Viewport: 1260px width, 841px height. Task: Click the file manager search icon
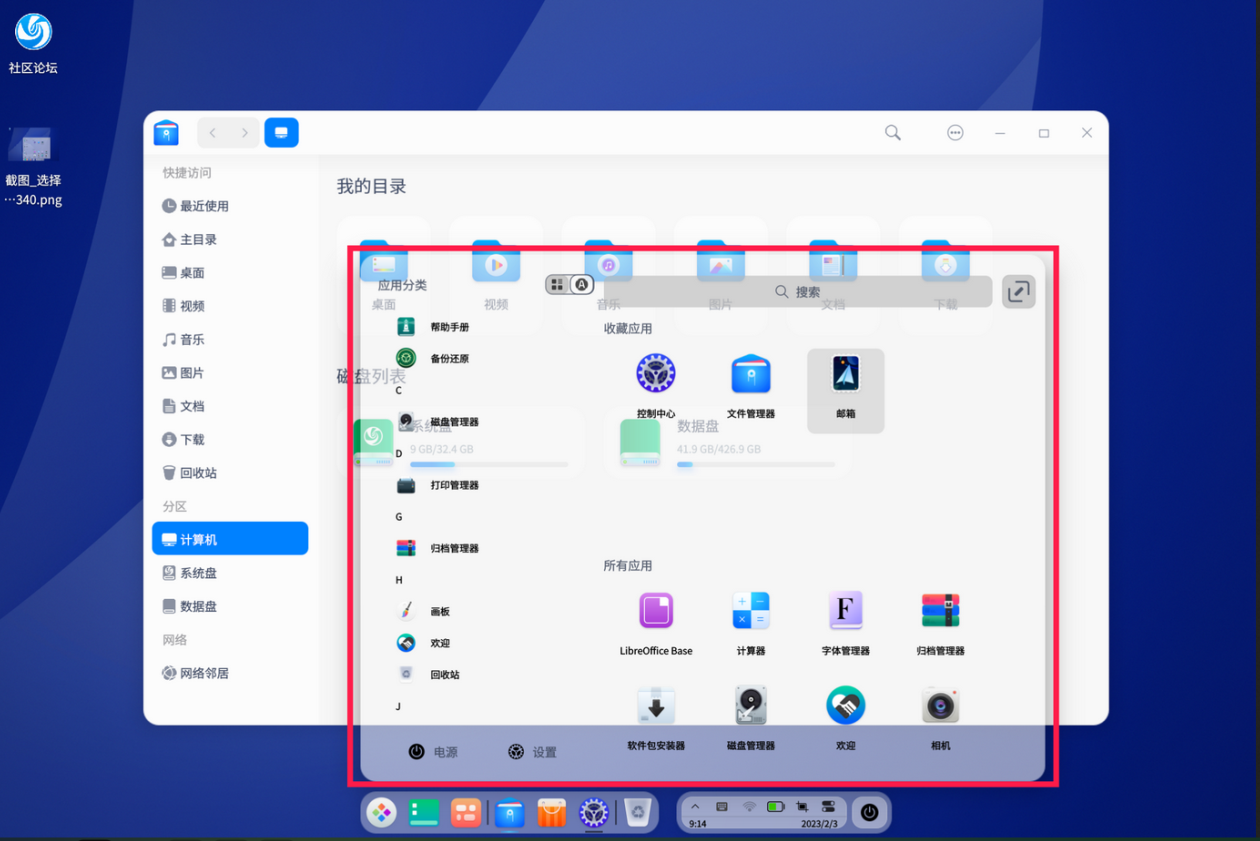[893, 133]
